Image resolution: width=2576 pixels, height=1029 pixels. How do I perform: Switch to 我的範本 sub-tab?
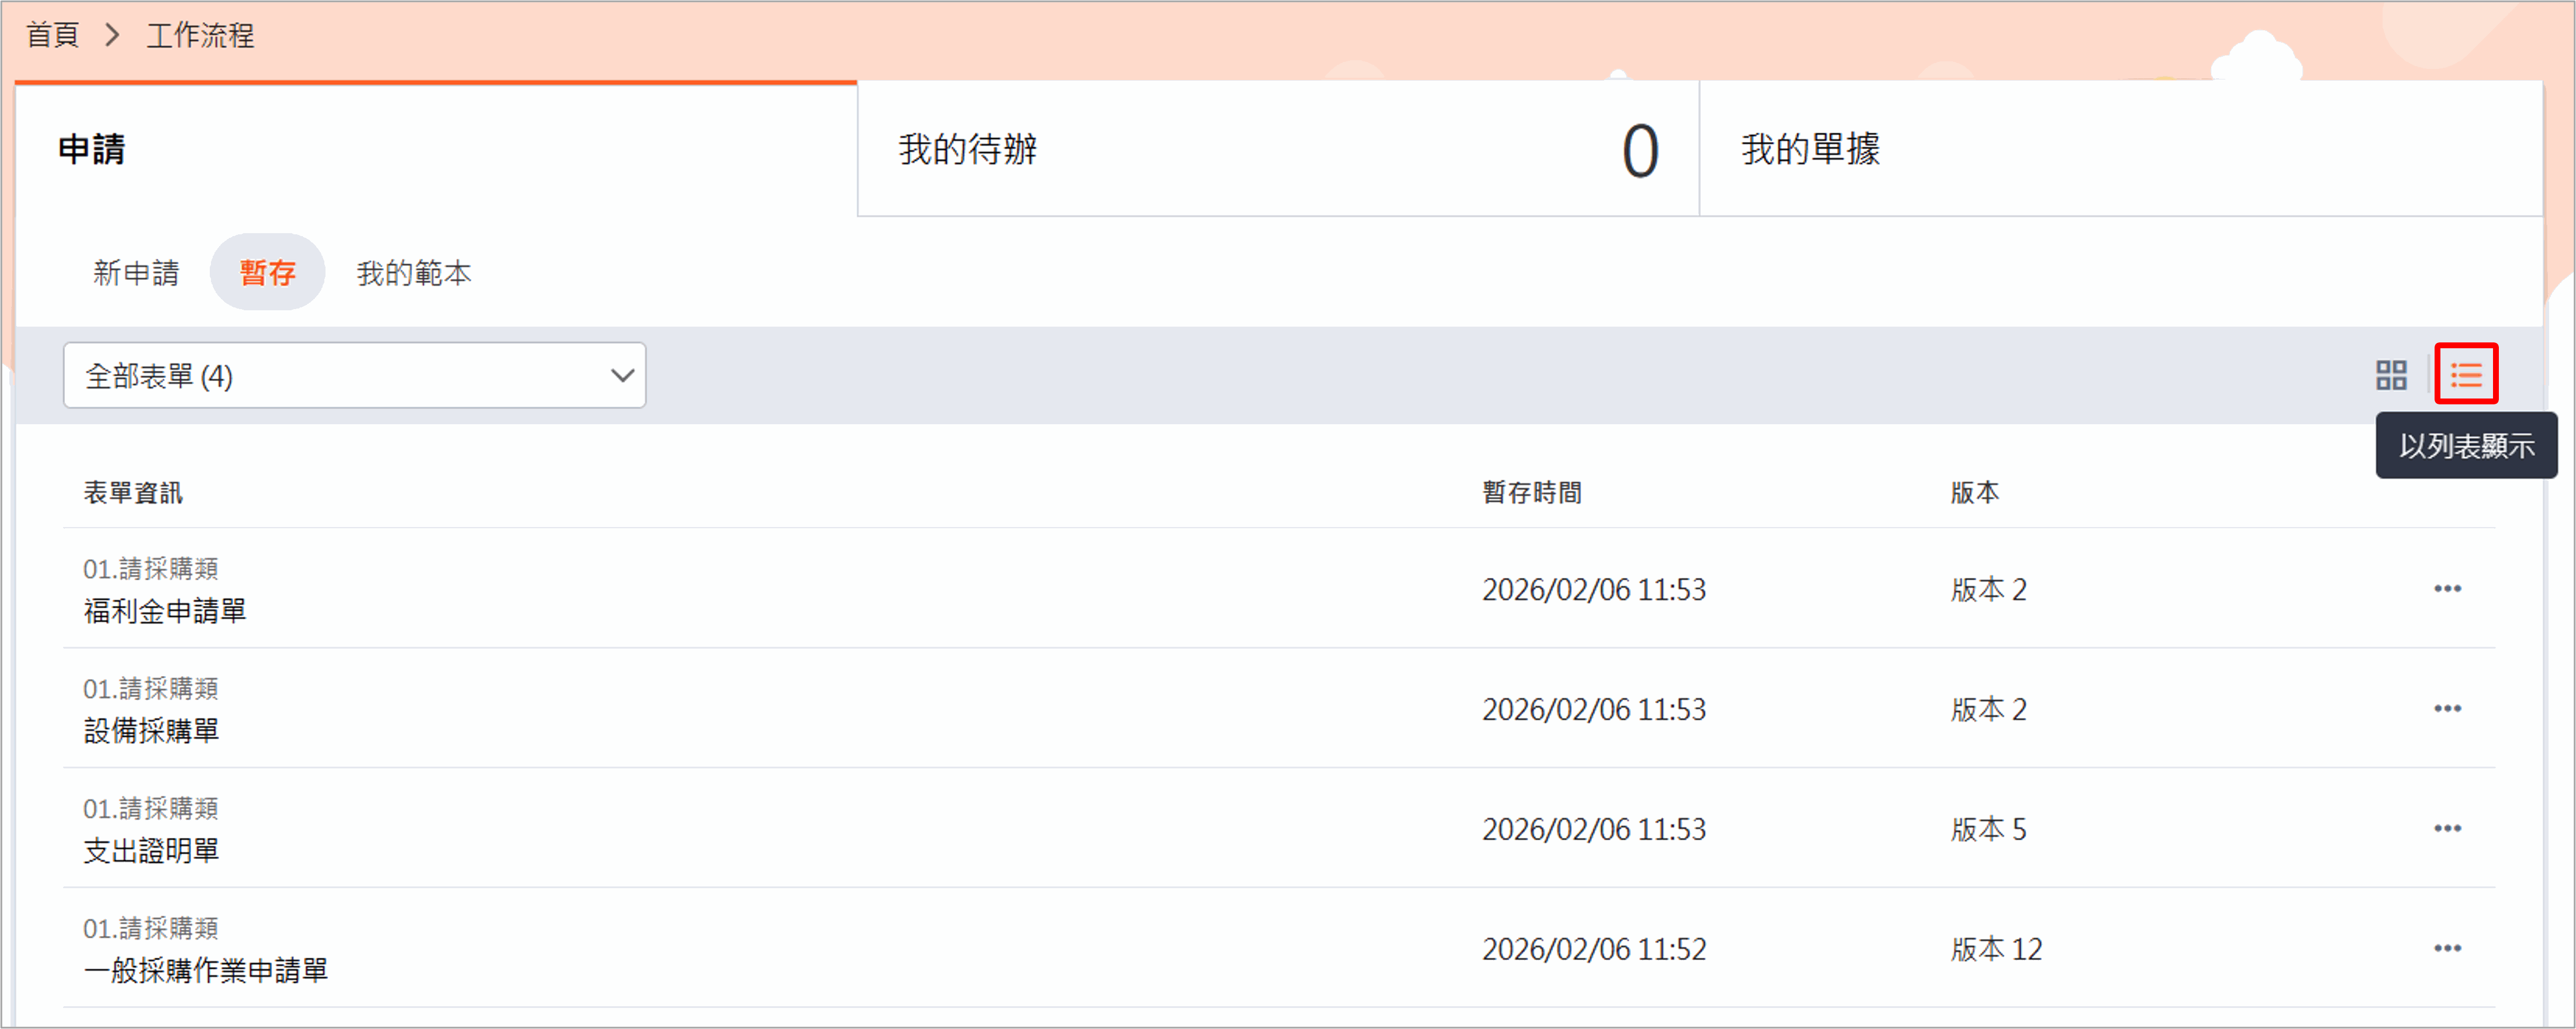tap(413, 273)
